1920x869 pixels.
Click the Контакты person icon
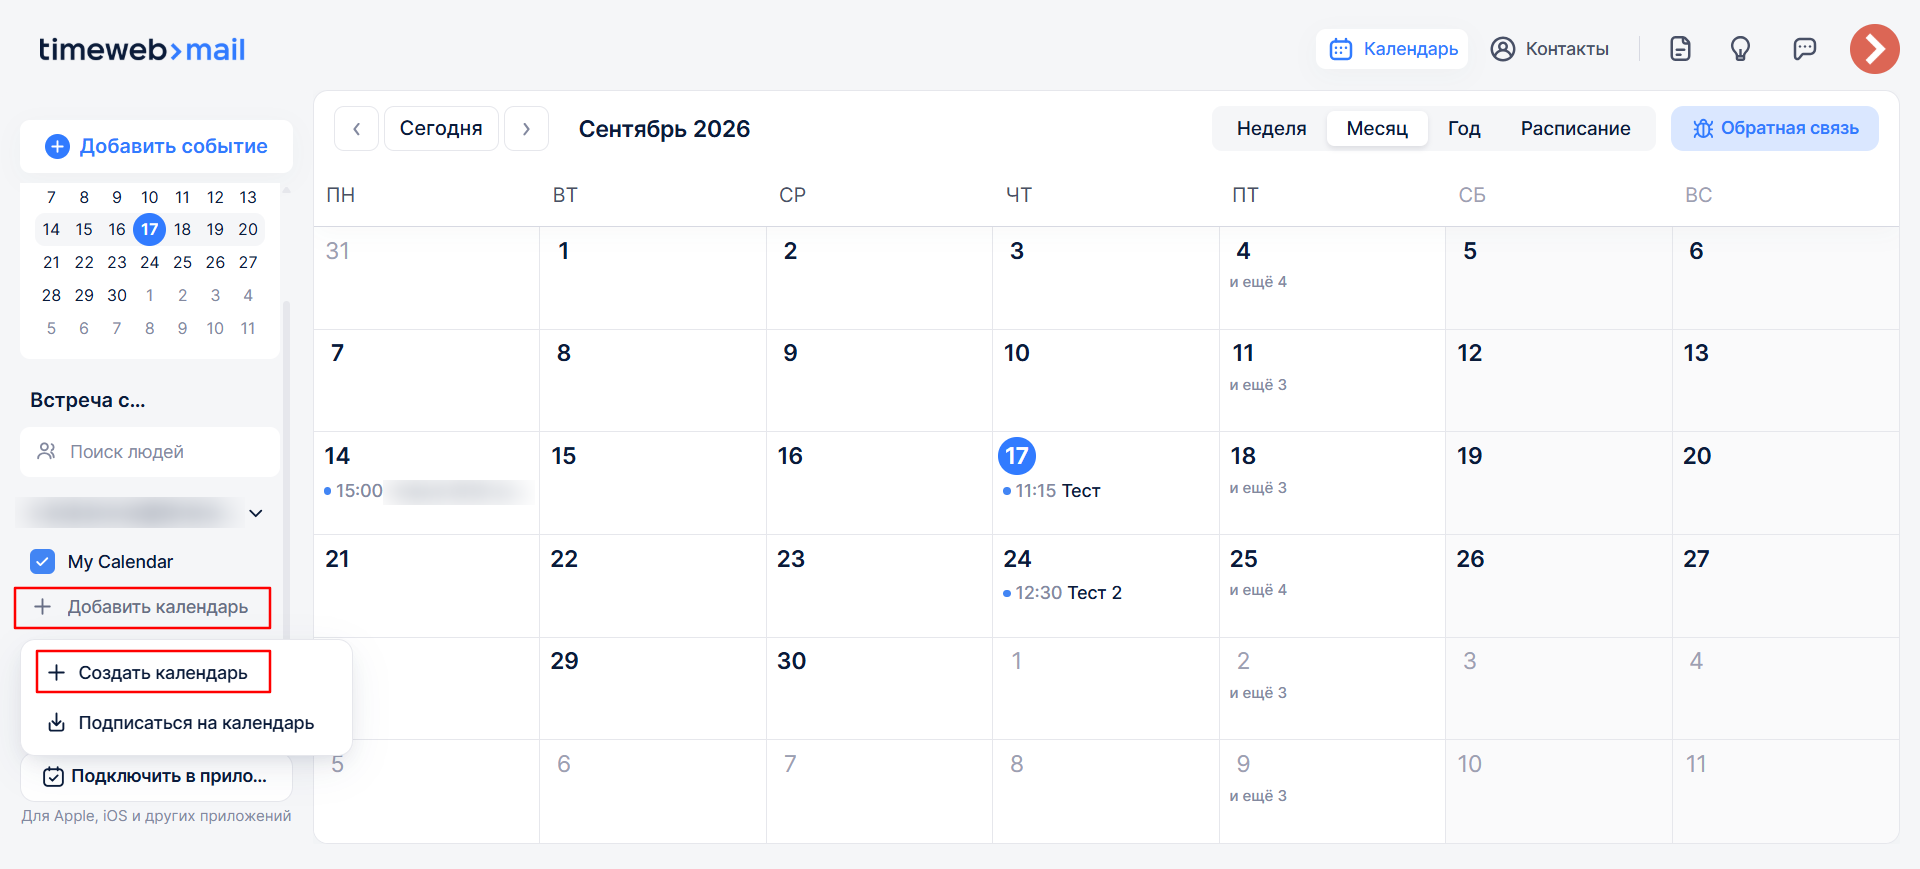[x=1502, y=49]
